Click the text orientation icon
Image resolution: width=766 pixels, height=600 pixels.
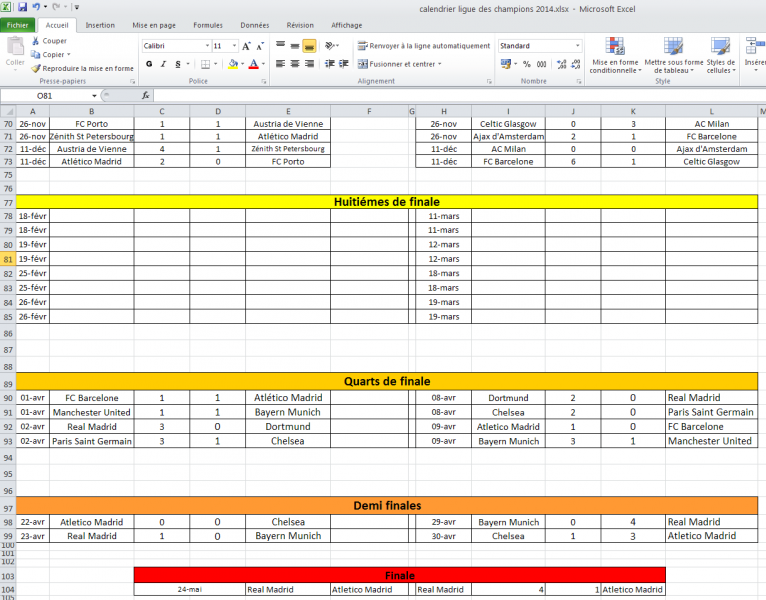click(x=330, y=46)
